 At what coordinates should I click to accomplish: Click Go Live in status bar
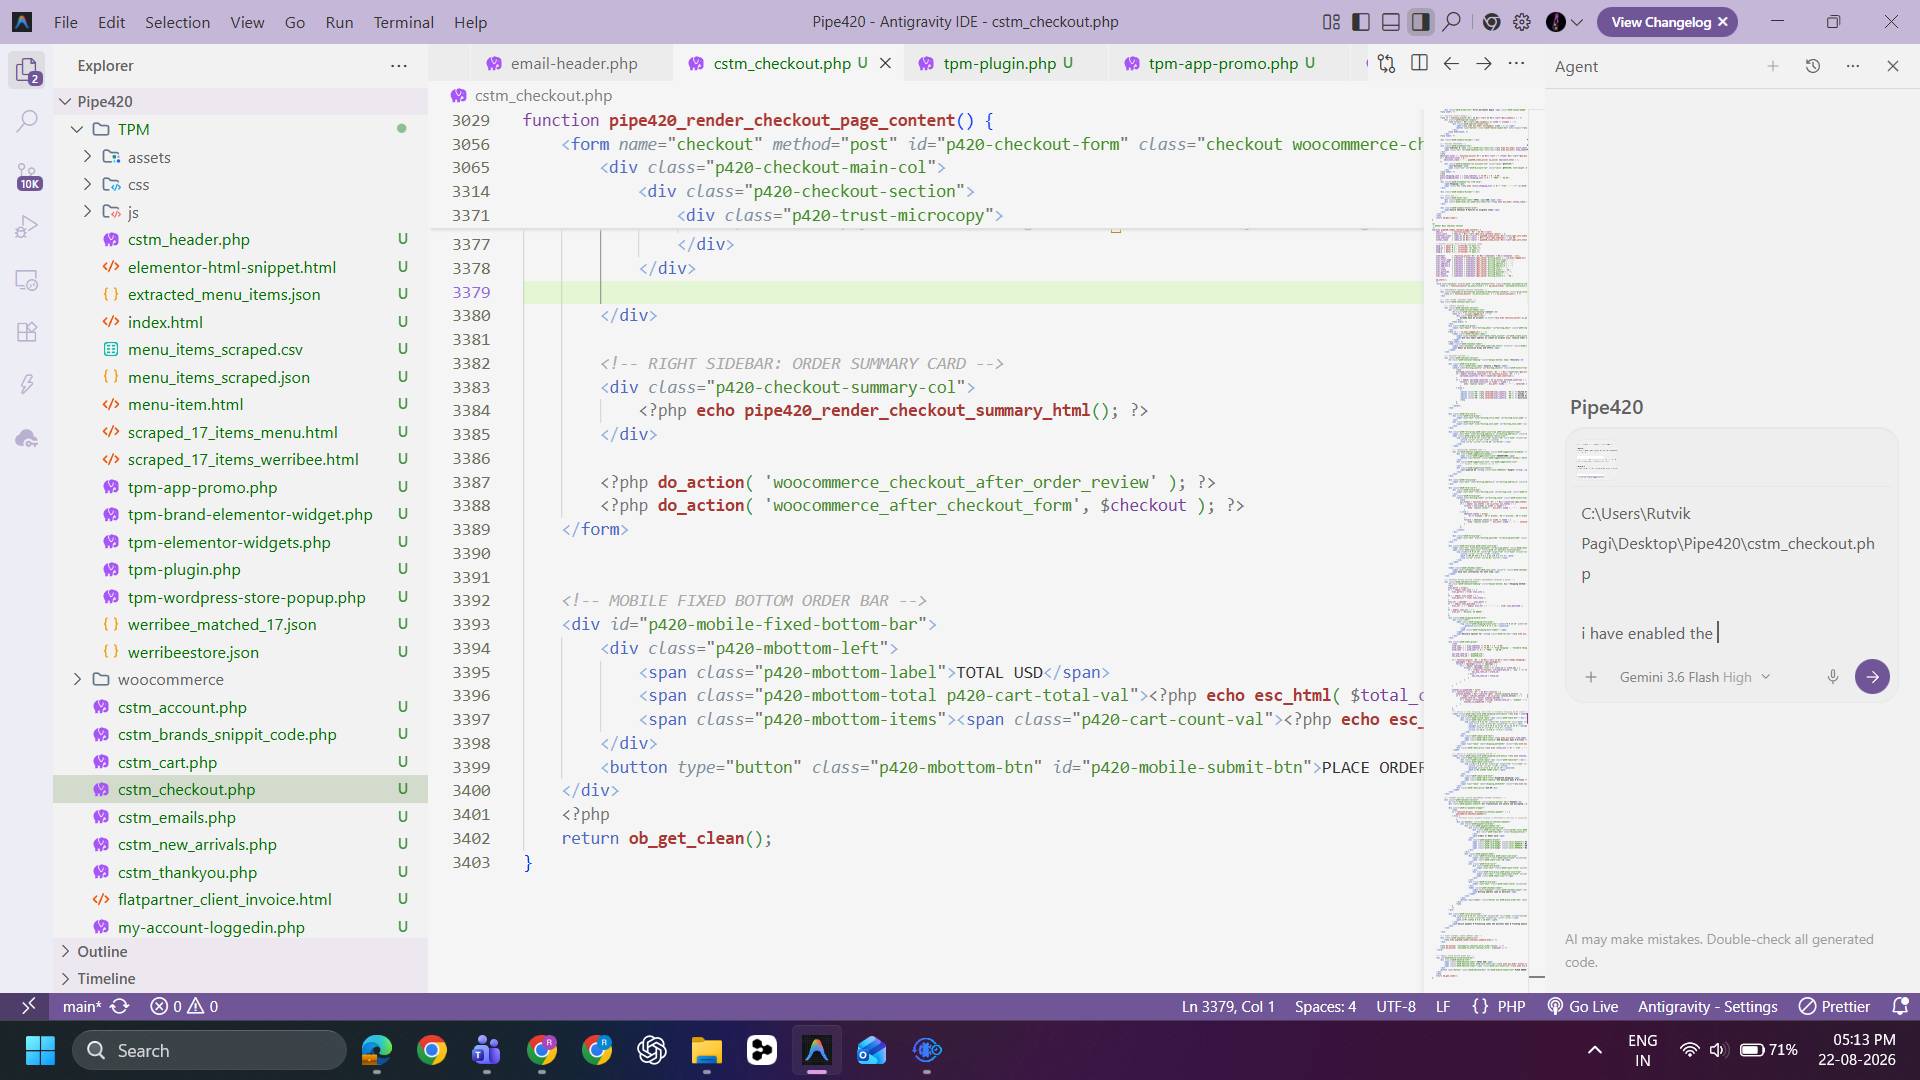tap(1583, 1007)
